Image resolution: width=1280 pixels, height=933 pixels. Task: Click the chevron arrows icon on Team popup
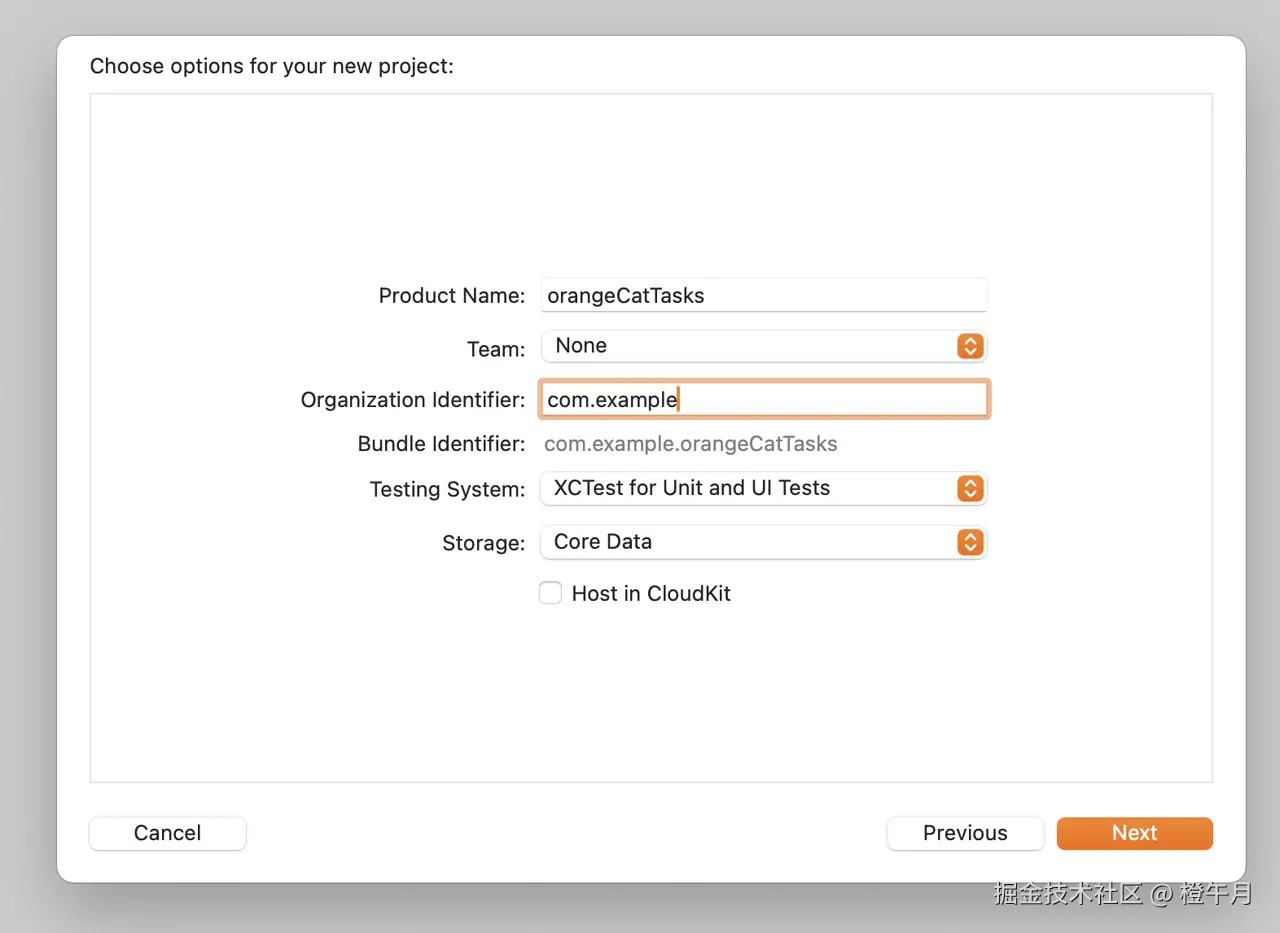(970, 346)
